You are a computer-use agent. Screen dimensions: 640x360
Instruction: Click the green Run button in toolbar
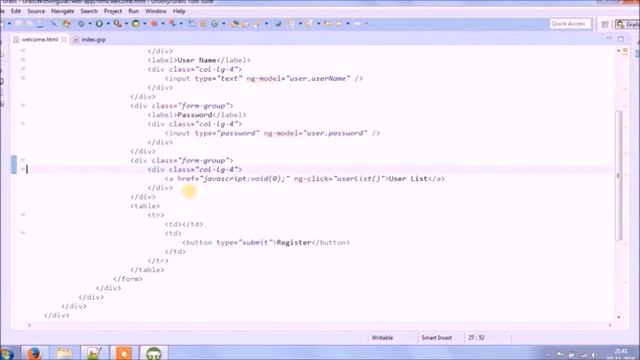99,24
